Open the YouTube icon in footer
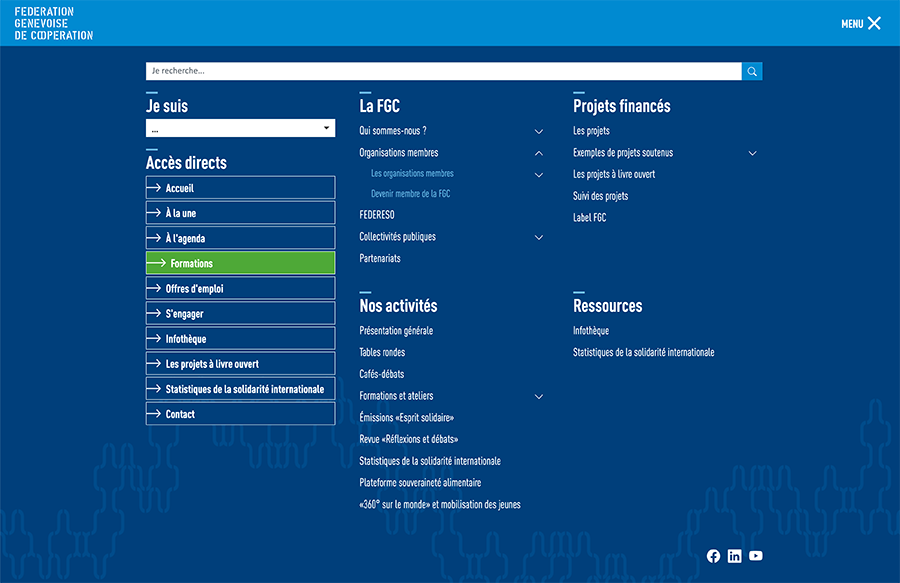Viewport: 900px width, 583px height. click(756, 555)
